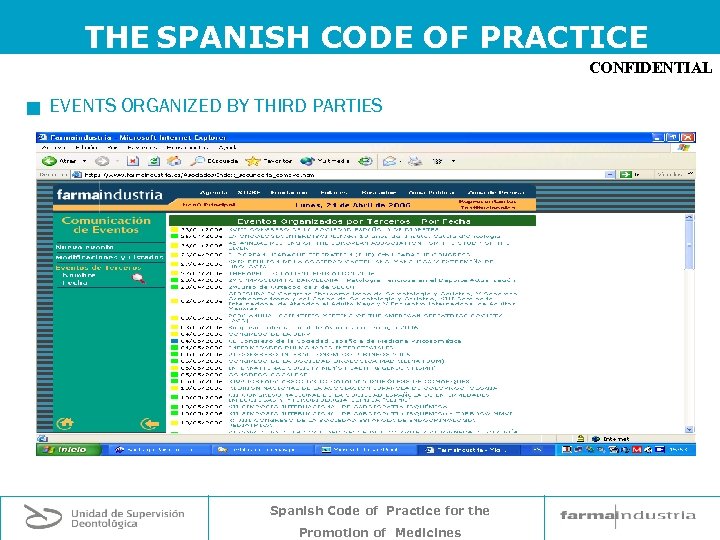This screenshot has width=720, height=540.
Task: Open the Back button history dropdown arrow
Action: (x=84, y=161)
